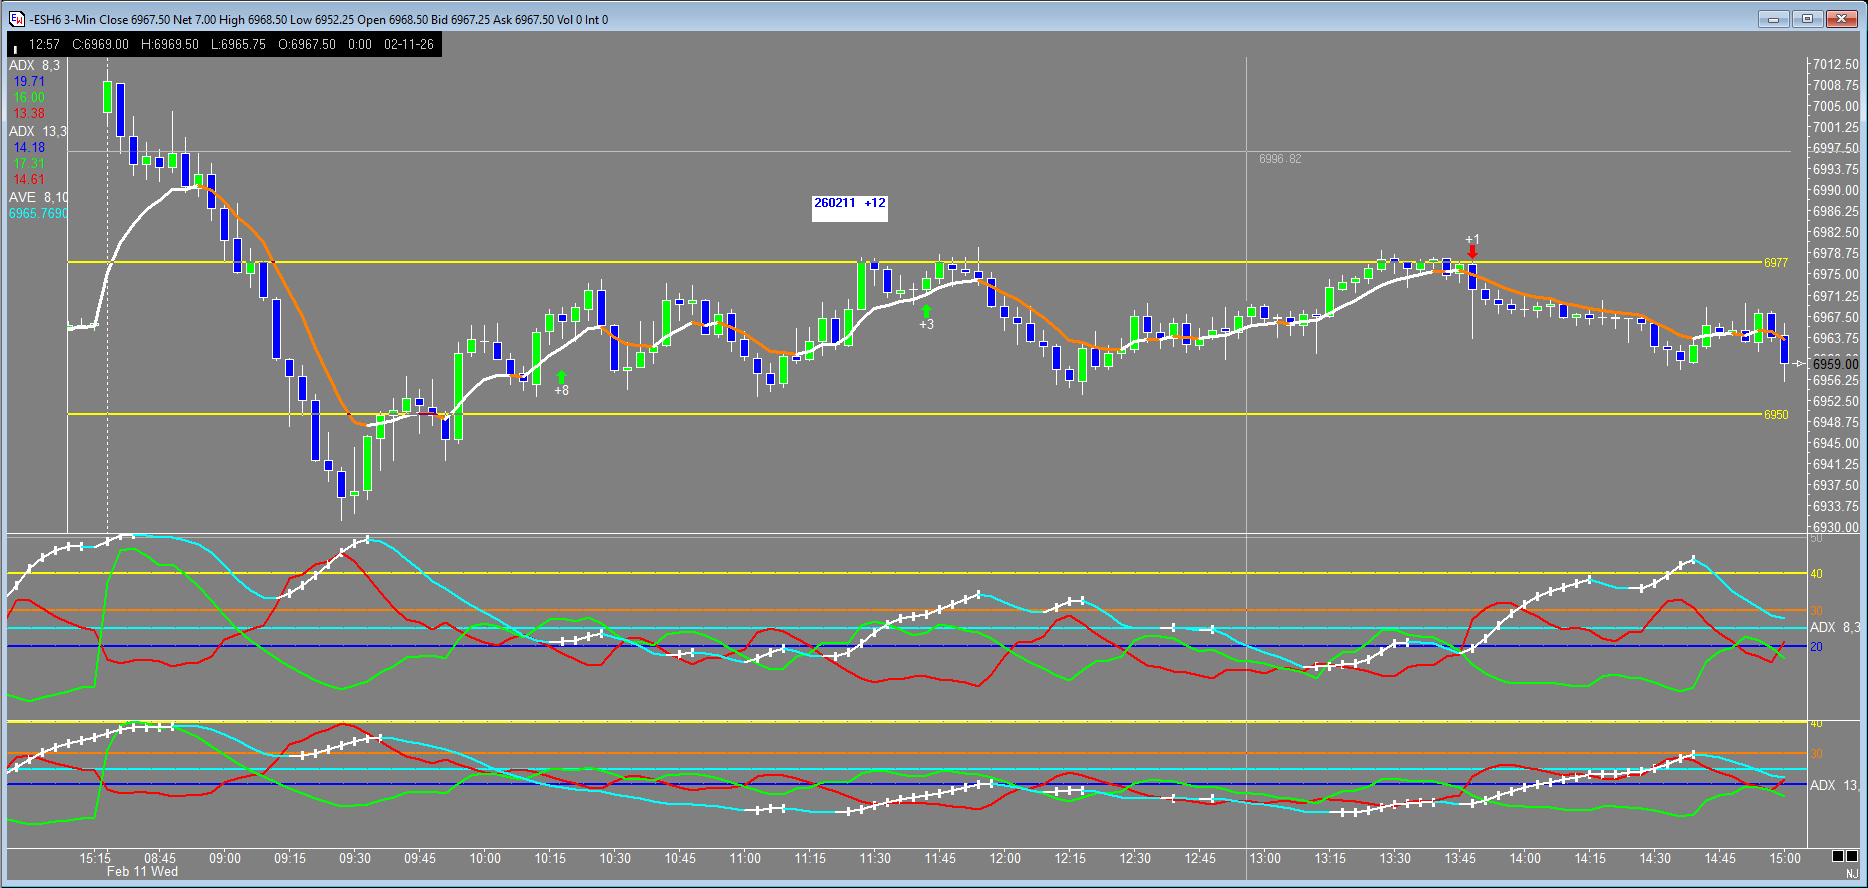Screen dimensions: 1868x888
Task: Select the yellow 6950 horizontal line label
Action: (x=1775, y=415)
